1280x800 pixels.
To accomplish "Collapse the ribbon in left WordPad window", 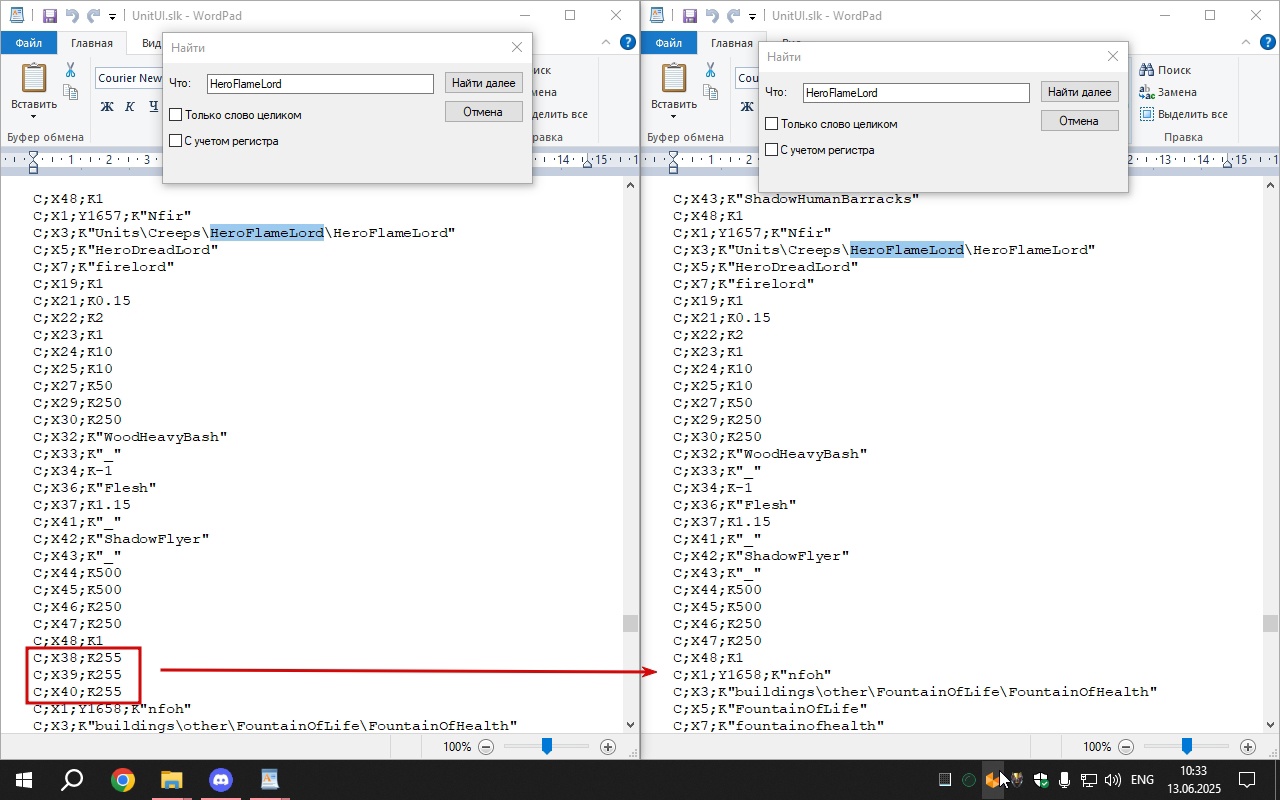I will pyautogui.click(x=605, y=43).
